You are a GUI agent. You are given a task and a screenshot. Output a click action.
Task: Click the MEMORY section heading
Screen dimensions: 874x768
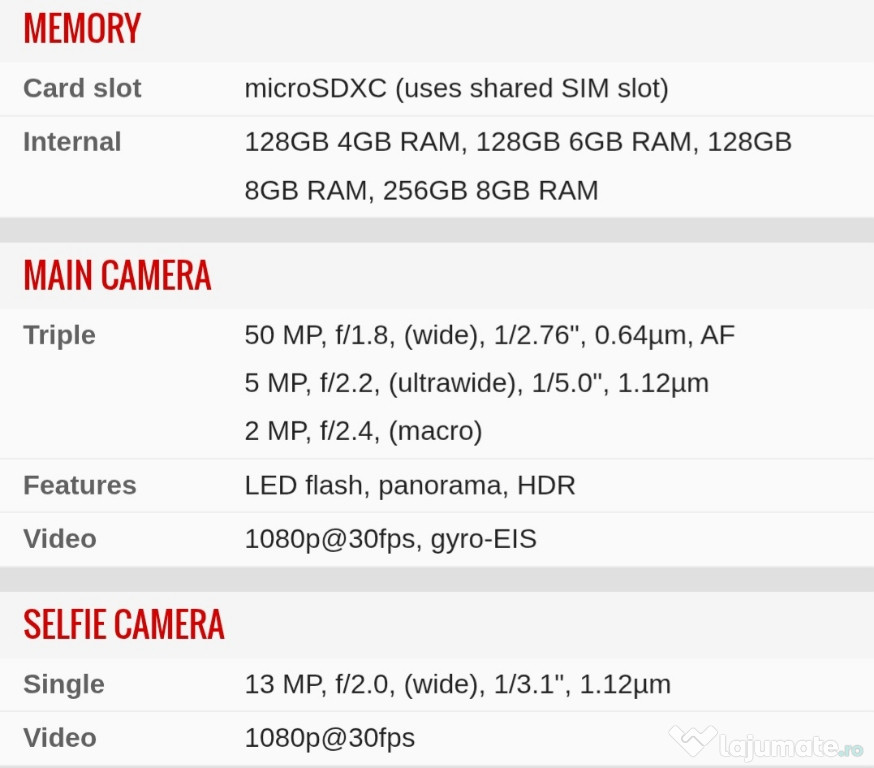tap(82, 28)
